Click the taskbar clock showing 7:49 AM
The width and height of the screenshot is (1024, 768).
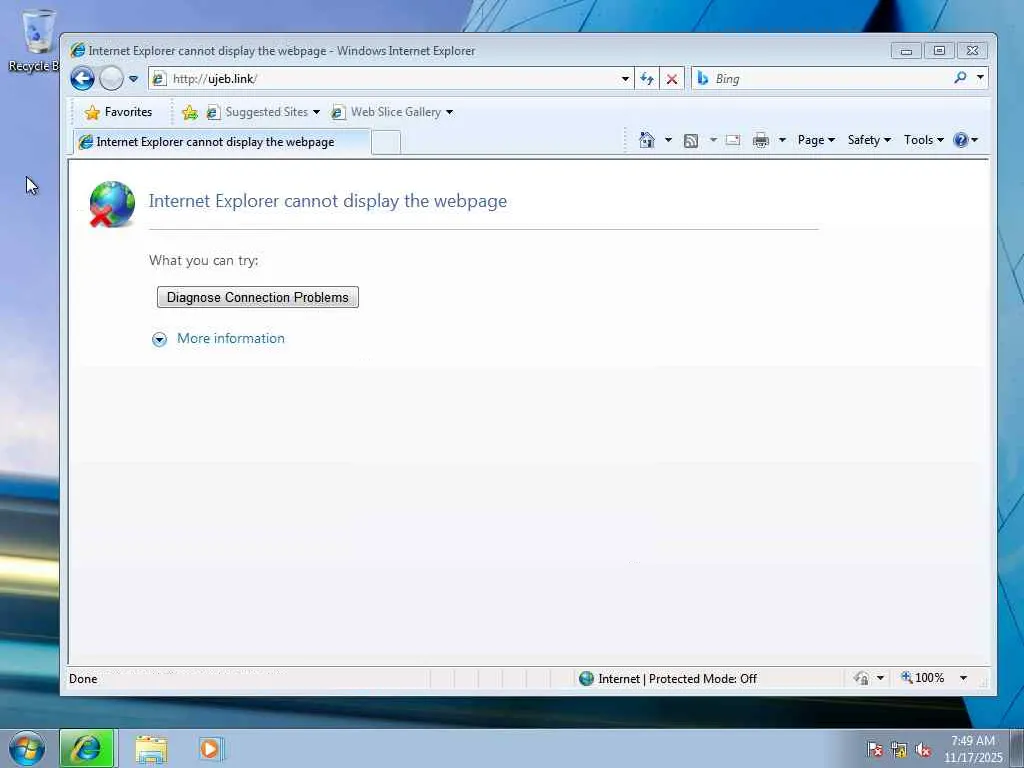coord(972,749)
